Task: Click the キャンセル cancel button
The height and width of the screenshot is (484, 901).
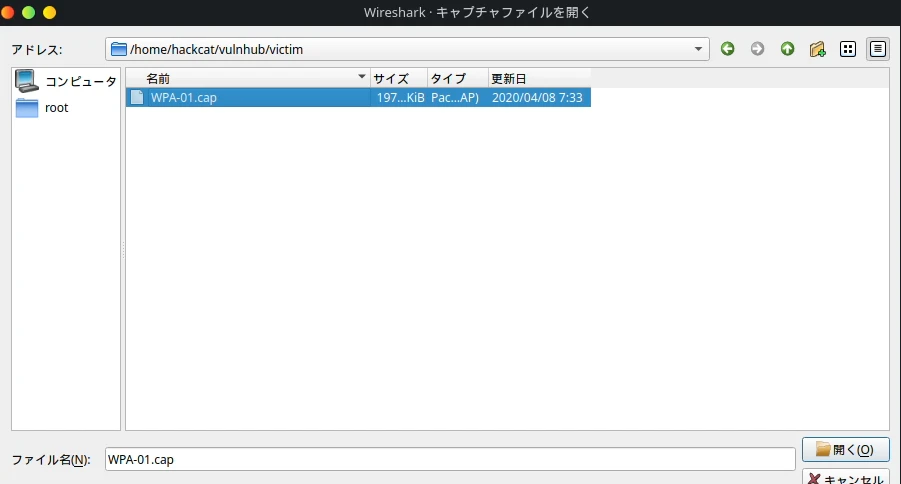Action: 845,478
